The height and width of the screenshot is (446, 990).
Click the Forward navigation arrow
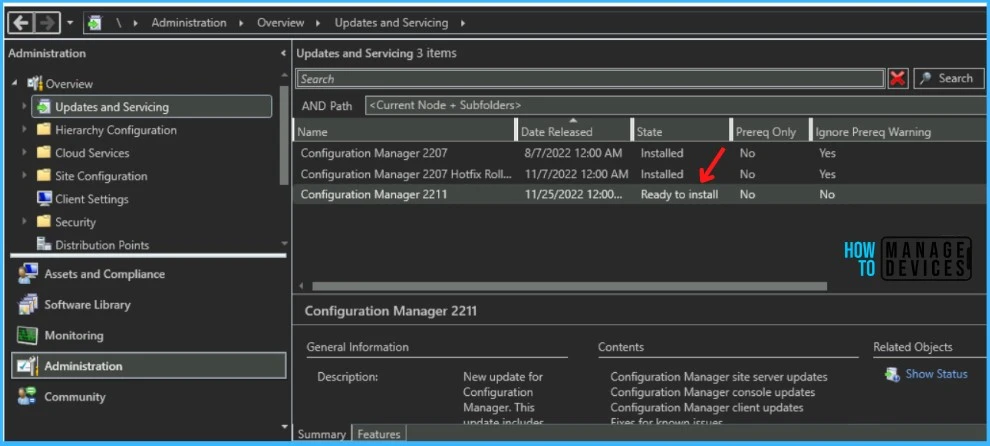pos(47,23)
